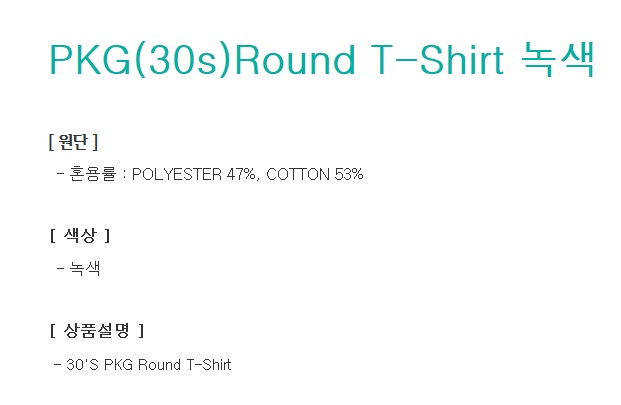This screenshot has width=621, height=405.
Task: Select the 혼용률 label text
Action: pos(93,174)
